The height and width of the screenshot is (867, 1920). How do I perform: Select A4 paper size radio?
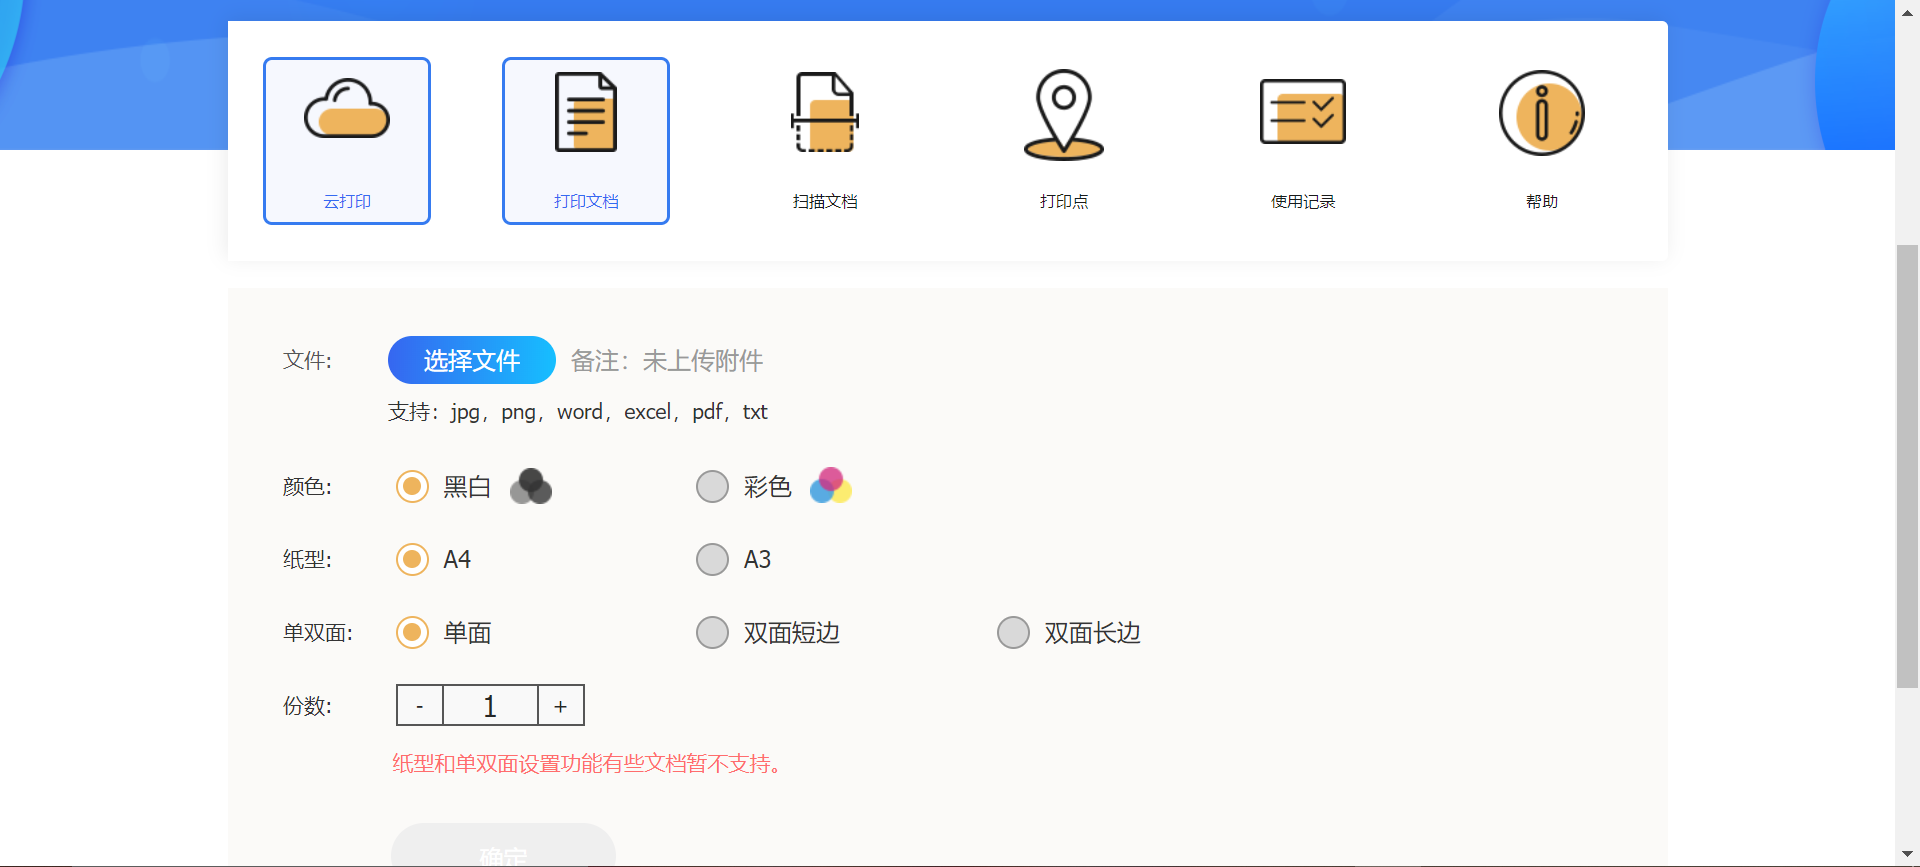point(412,559)
